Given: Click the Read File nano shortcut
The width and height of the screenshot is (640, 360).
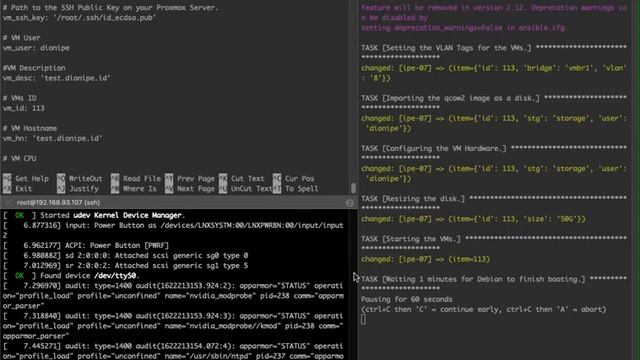Looking at the screenshot, I should pyautogui.click(x=136, y=178).
